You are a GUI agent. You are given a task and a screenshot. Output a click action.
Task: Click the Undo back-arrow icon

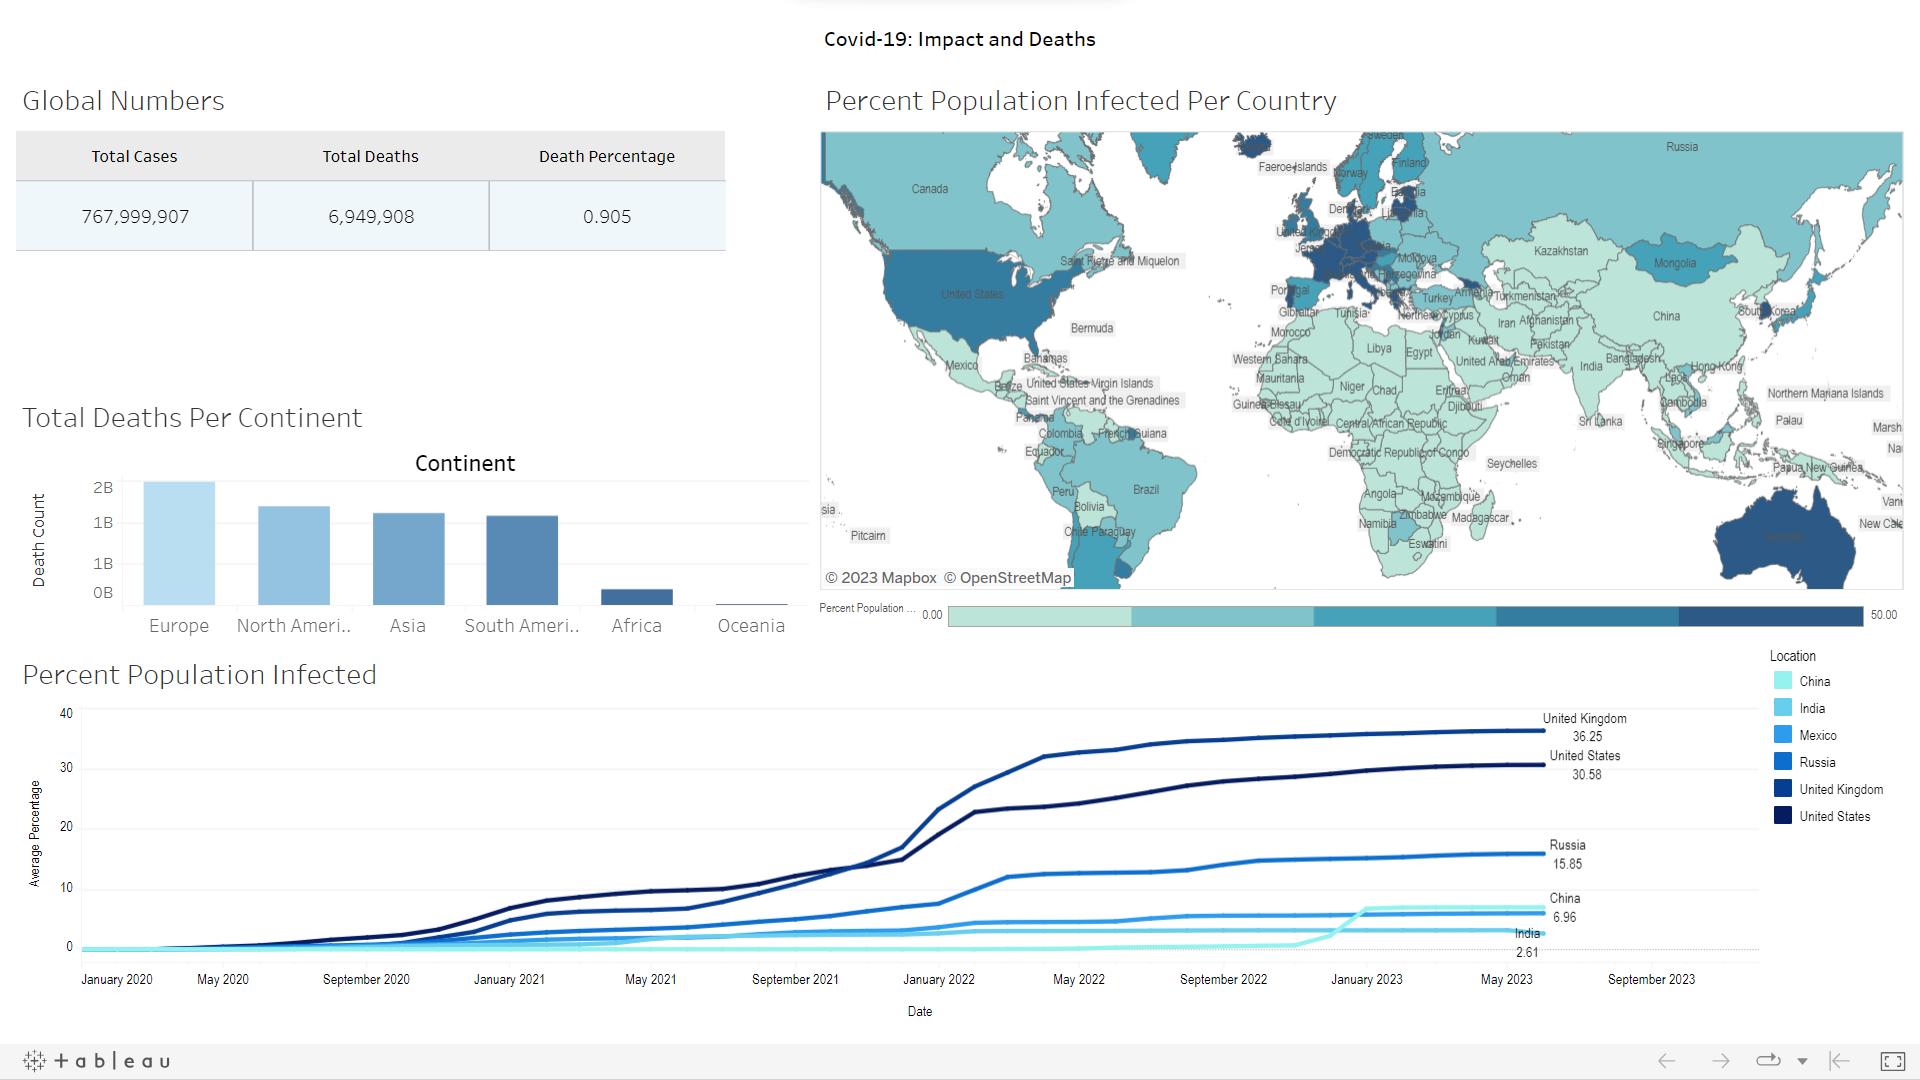(x=1666, y=1061)
